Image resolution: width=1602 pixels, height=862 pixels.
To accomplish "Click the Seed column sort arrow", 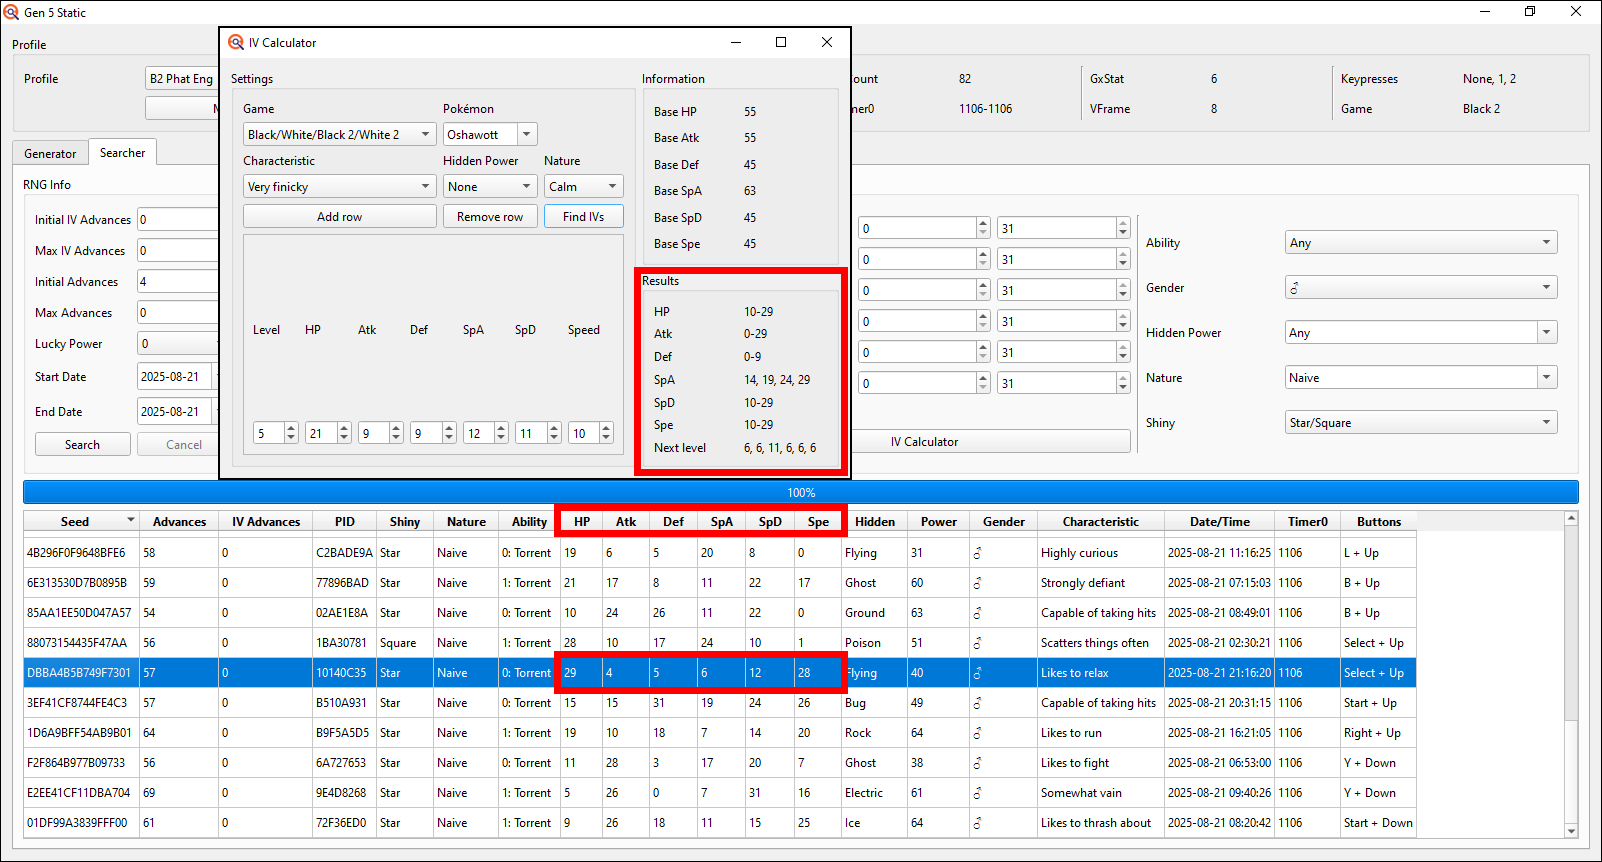I will (x=131, y=521).
